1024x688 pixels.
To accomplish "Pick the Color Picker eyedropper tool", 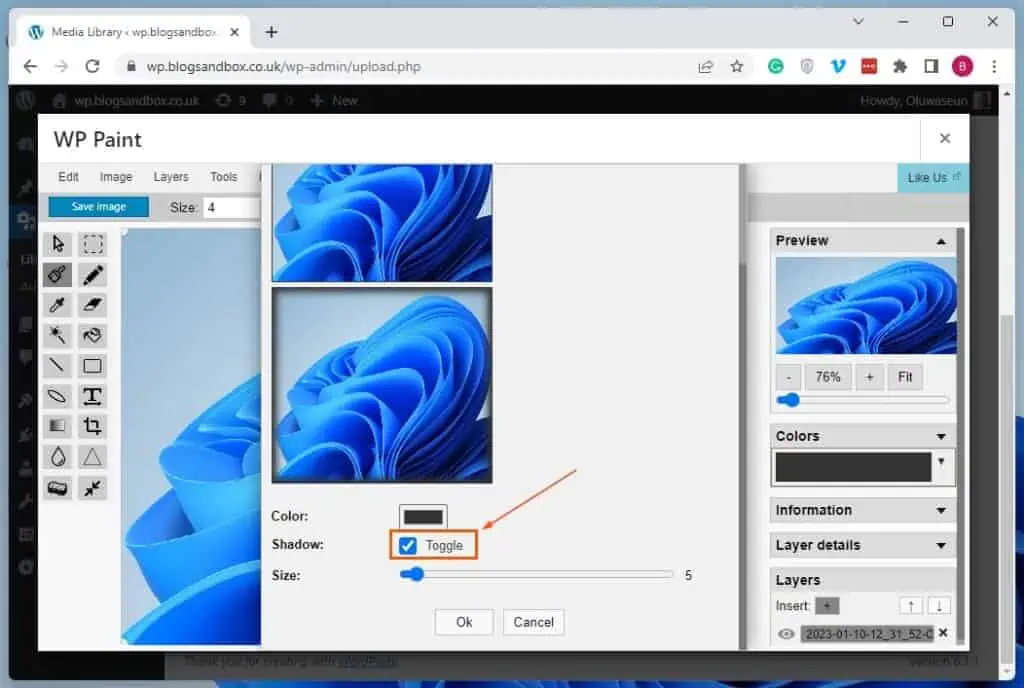I will 58,305.
